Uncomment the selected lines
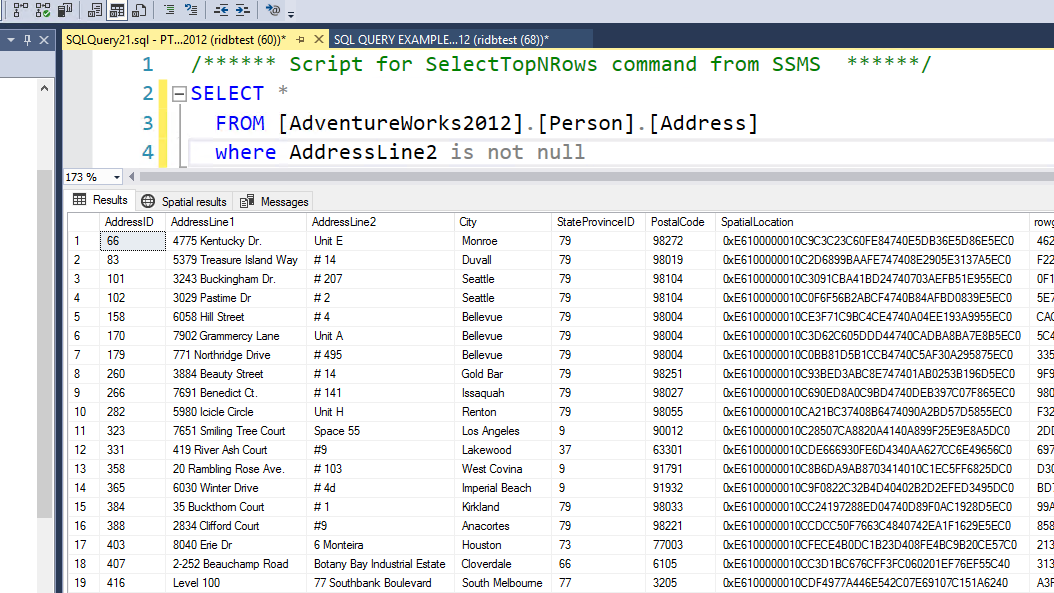This screenshot has height=593, width=1054. point(191,9)
